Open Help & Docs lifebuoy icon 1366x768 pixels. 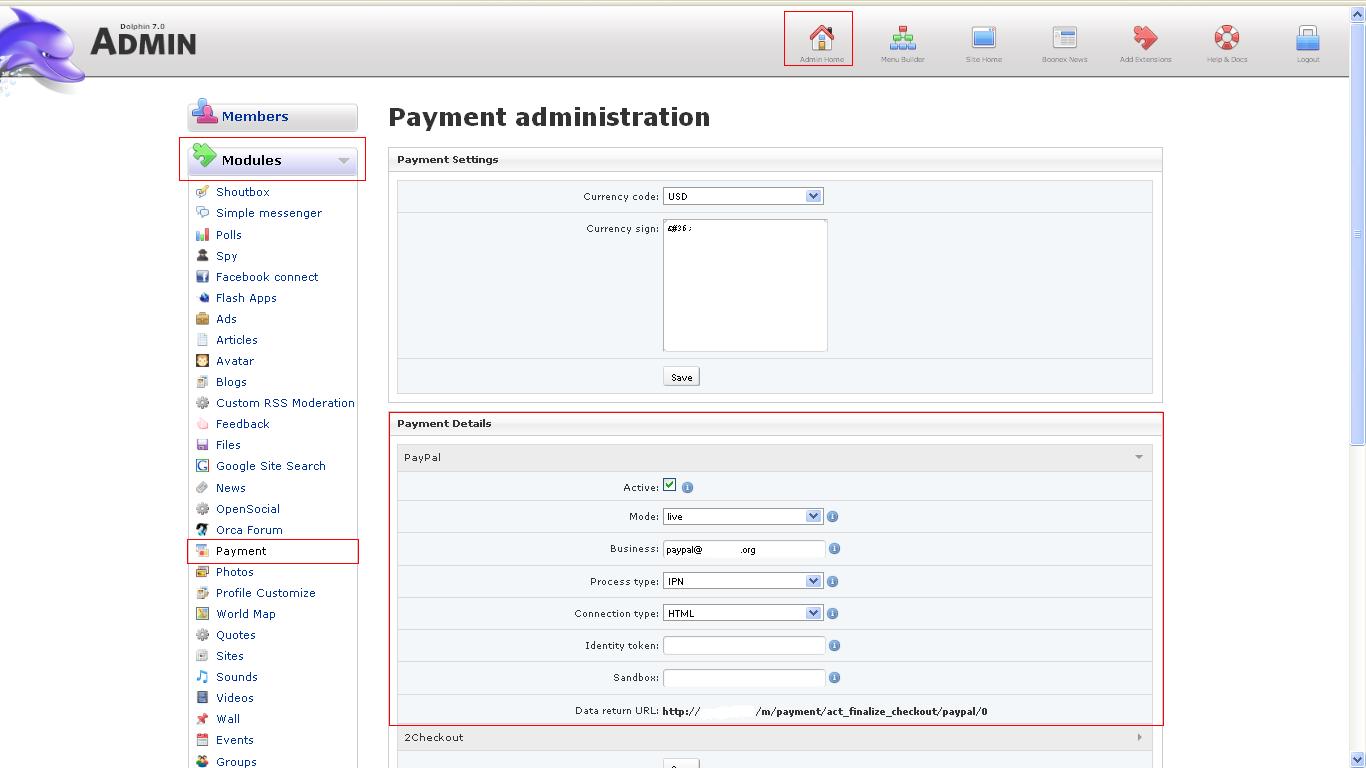(x=1226, y=40)
